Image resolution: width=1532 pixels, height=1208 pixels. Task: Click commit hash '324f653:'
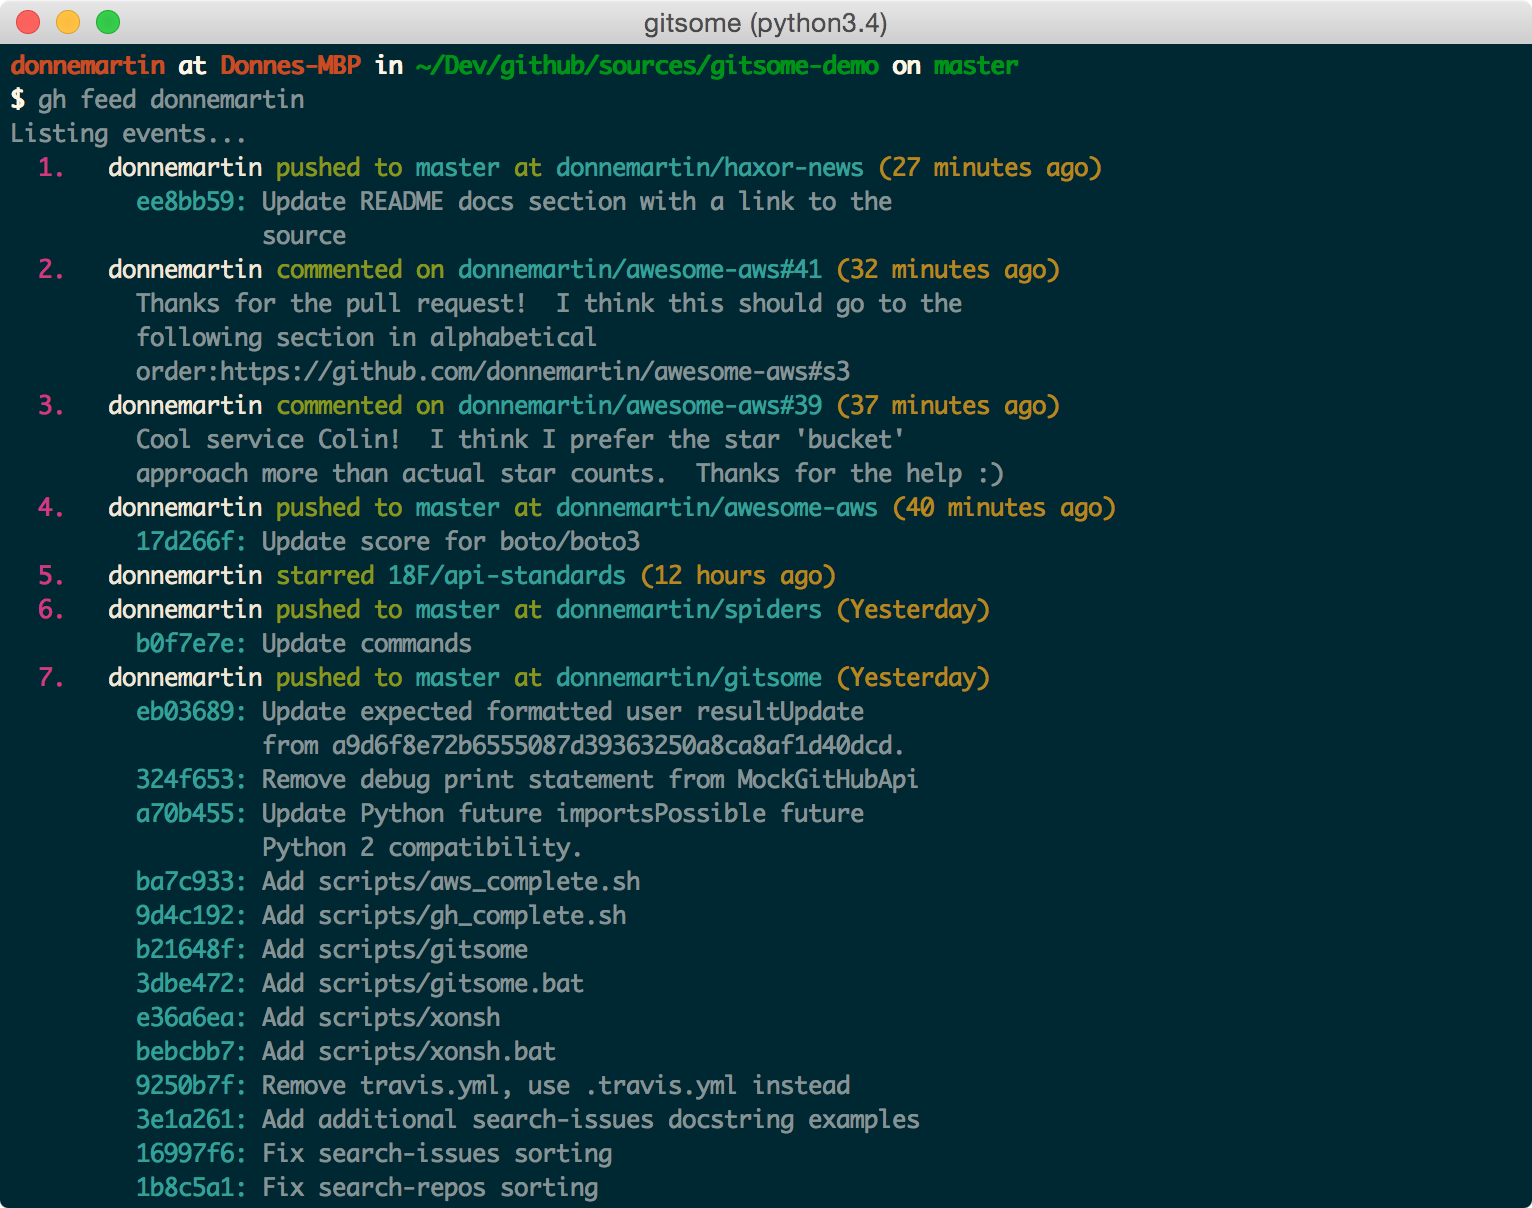pos(191,780)
